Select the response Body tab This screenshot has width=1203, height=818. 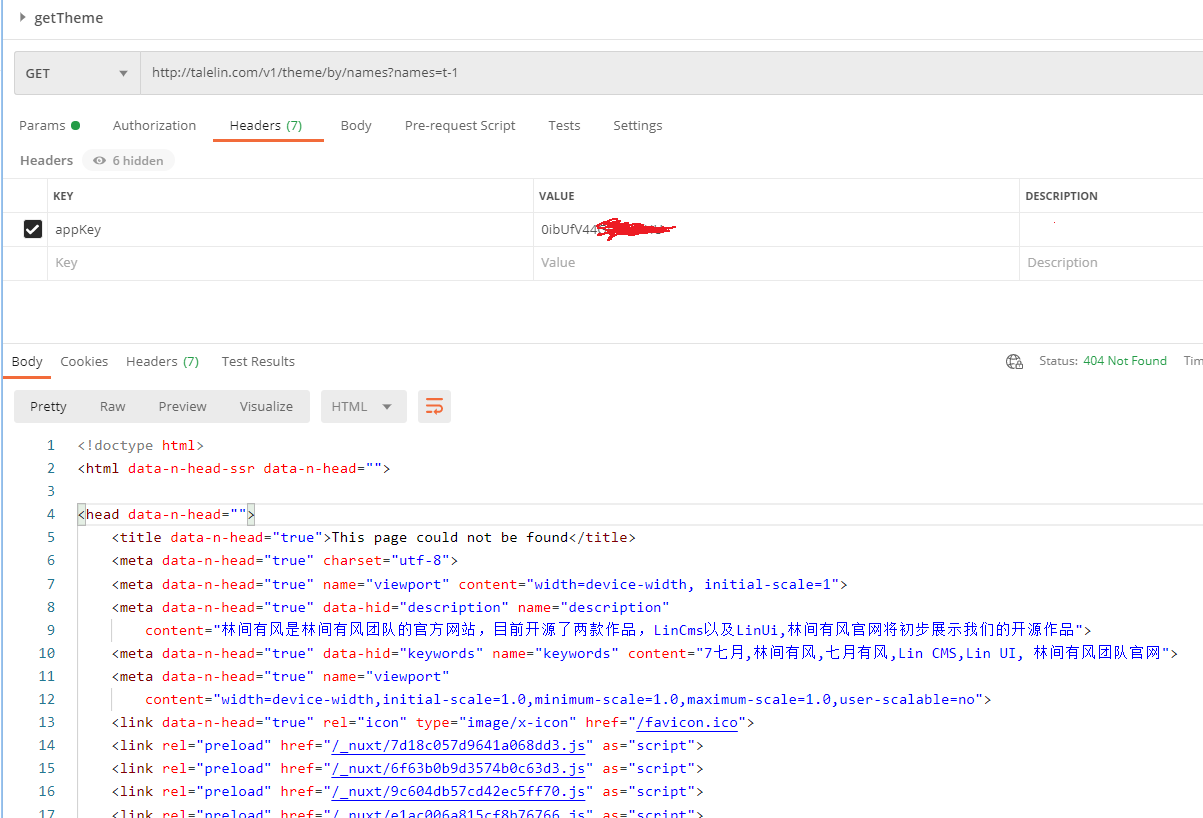pos(27,361)
